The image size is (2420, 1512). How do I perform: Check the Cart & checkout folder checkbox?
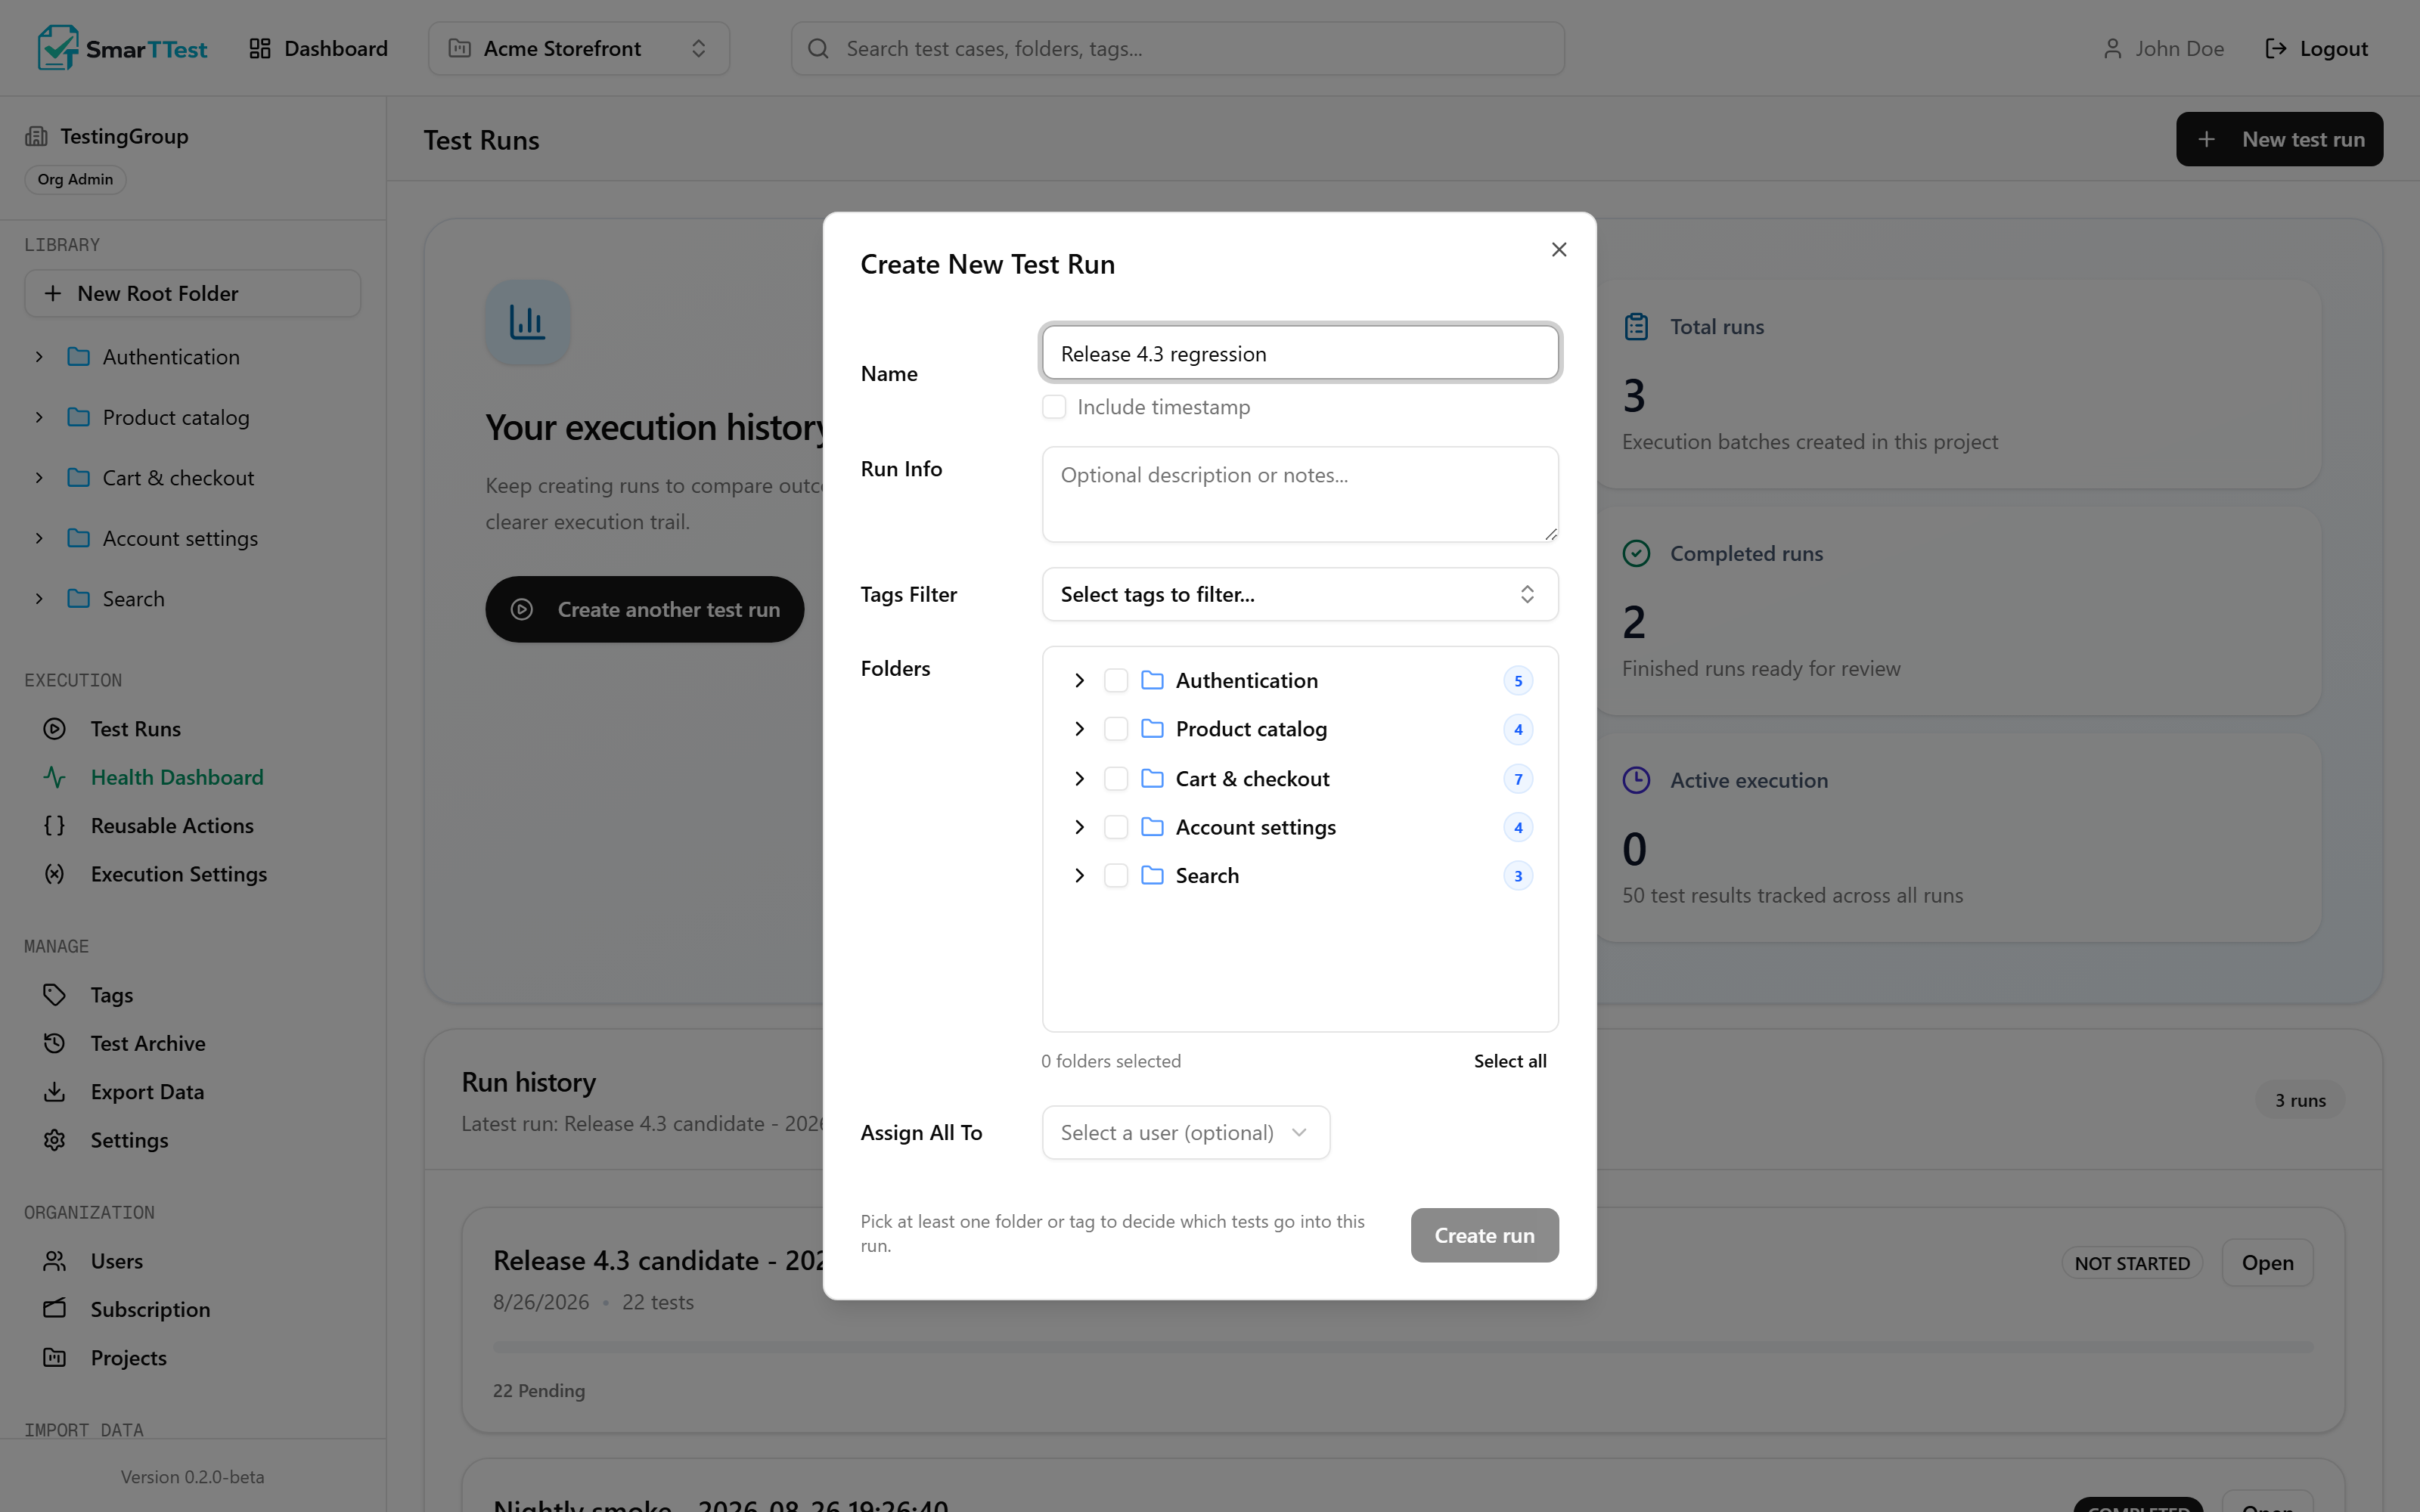pyautogui.click(x=1116, y=778)
